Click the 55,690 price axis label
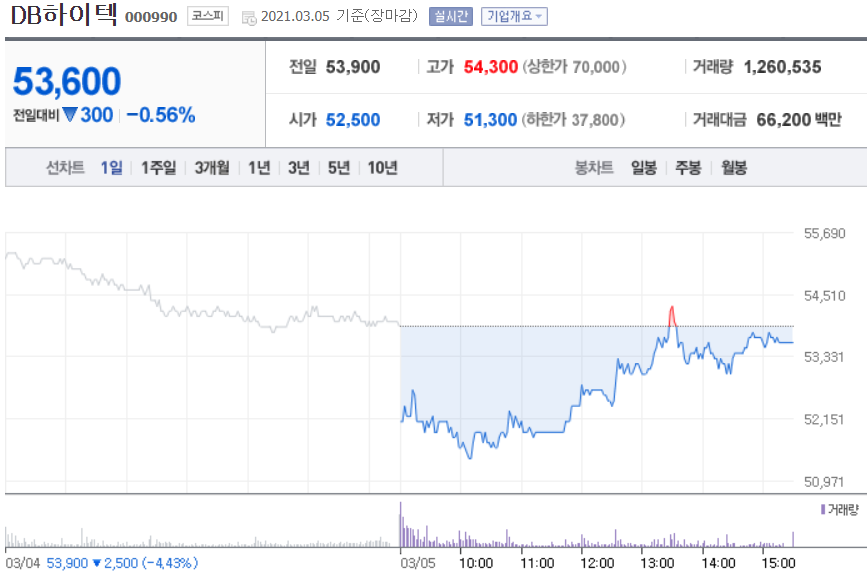This screenshot has height=581, width=867. (824, 233)
